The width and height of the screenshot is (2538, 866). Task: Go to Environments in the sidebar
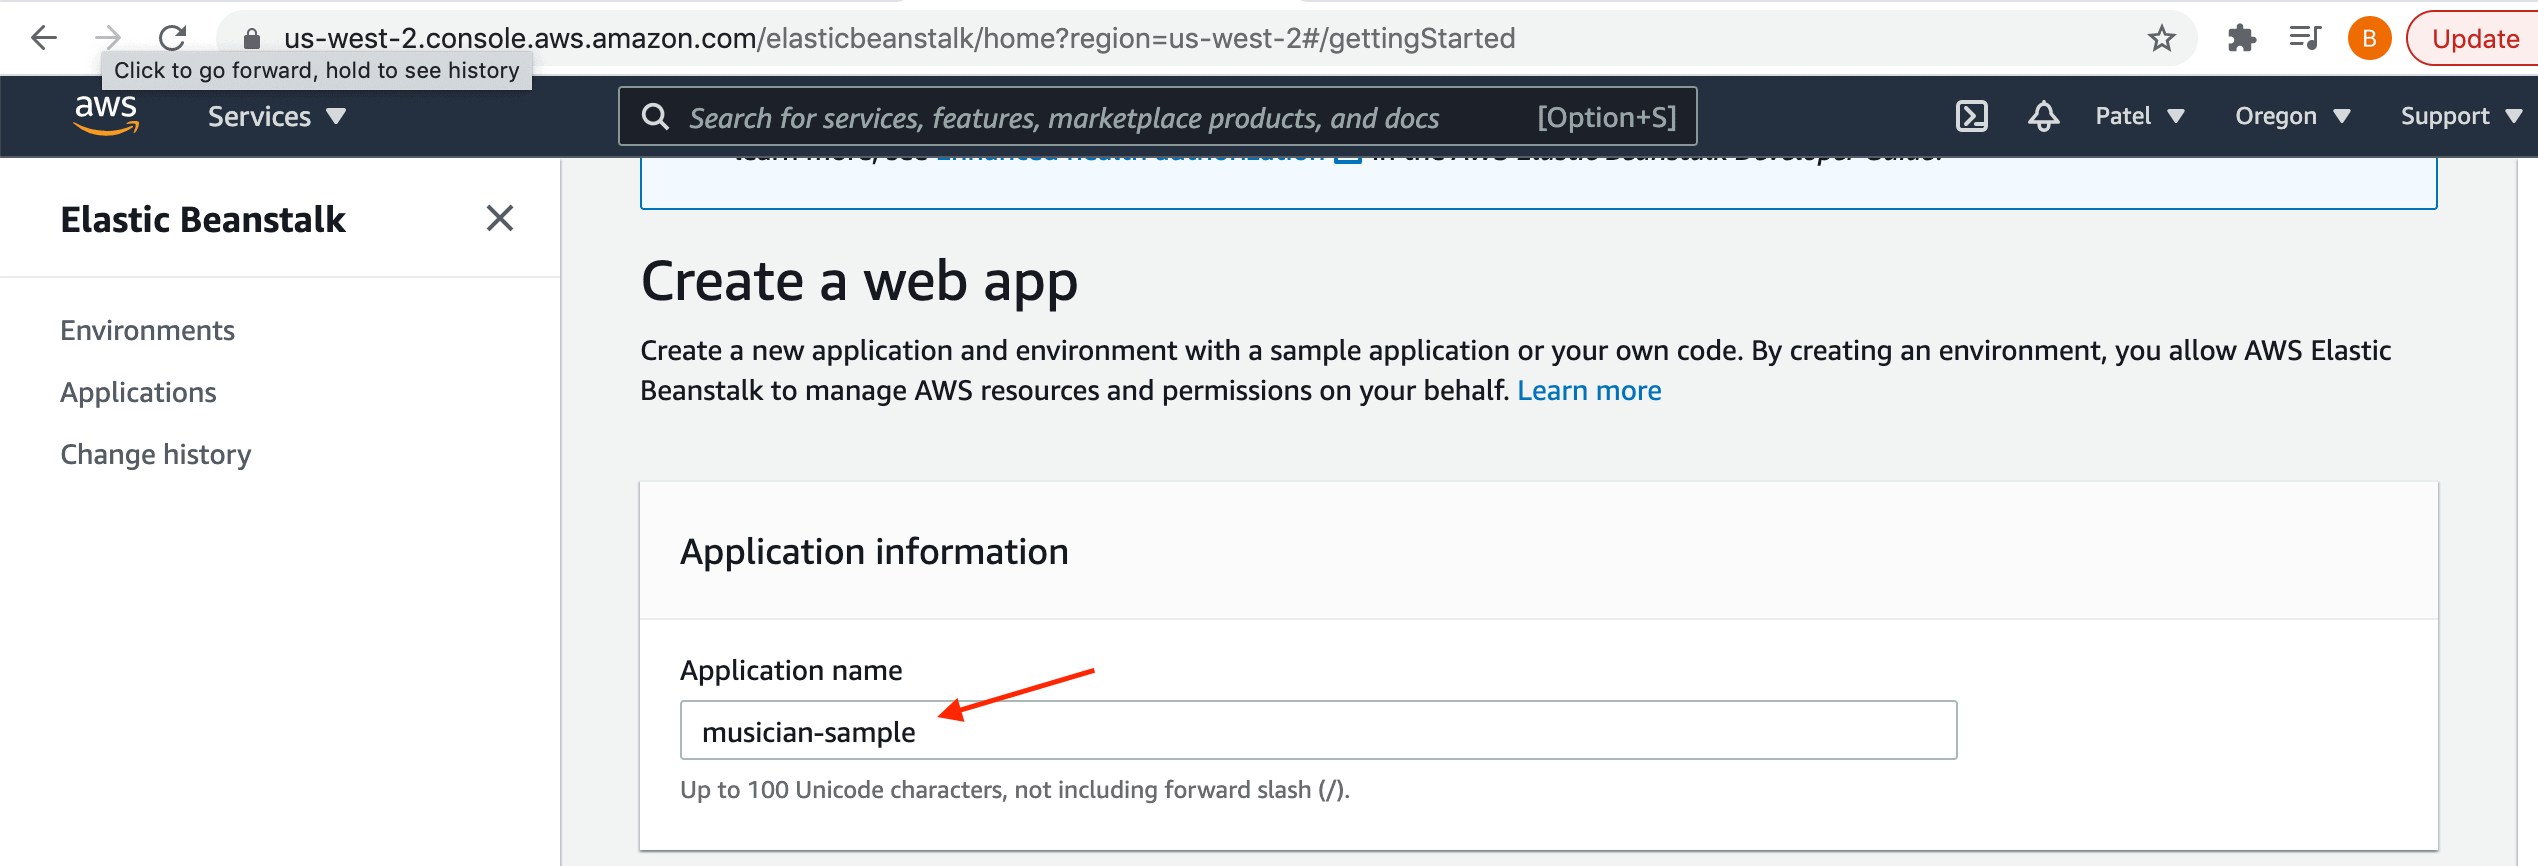coord(147,331)
